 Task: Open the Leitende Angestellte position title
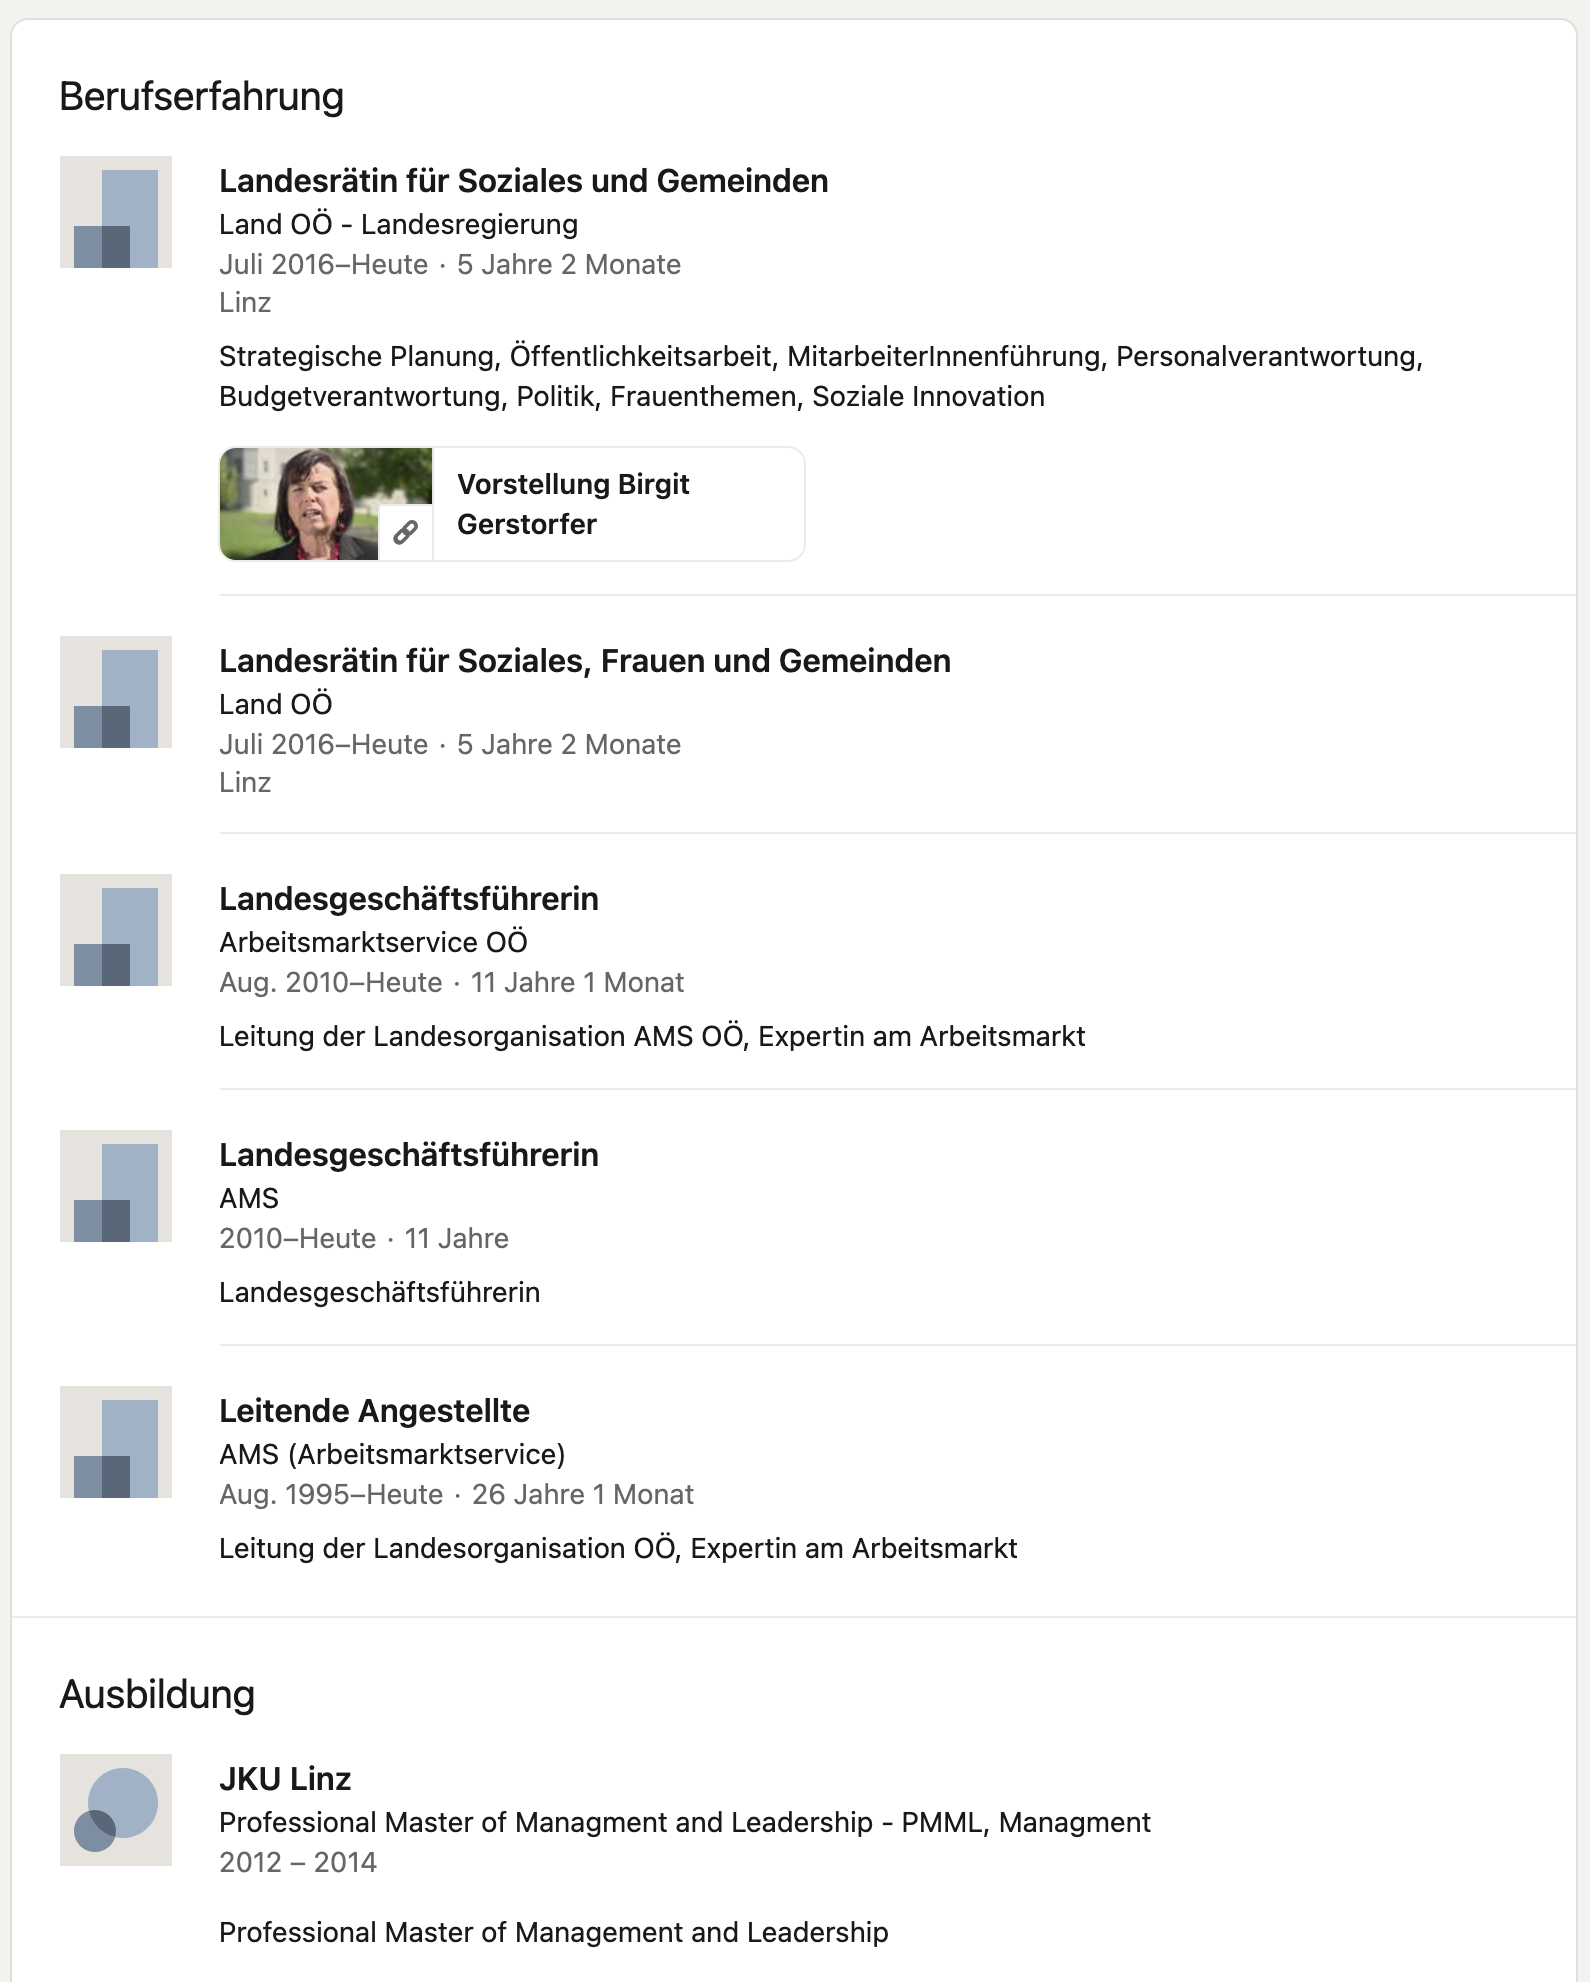[375, 1411]
